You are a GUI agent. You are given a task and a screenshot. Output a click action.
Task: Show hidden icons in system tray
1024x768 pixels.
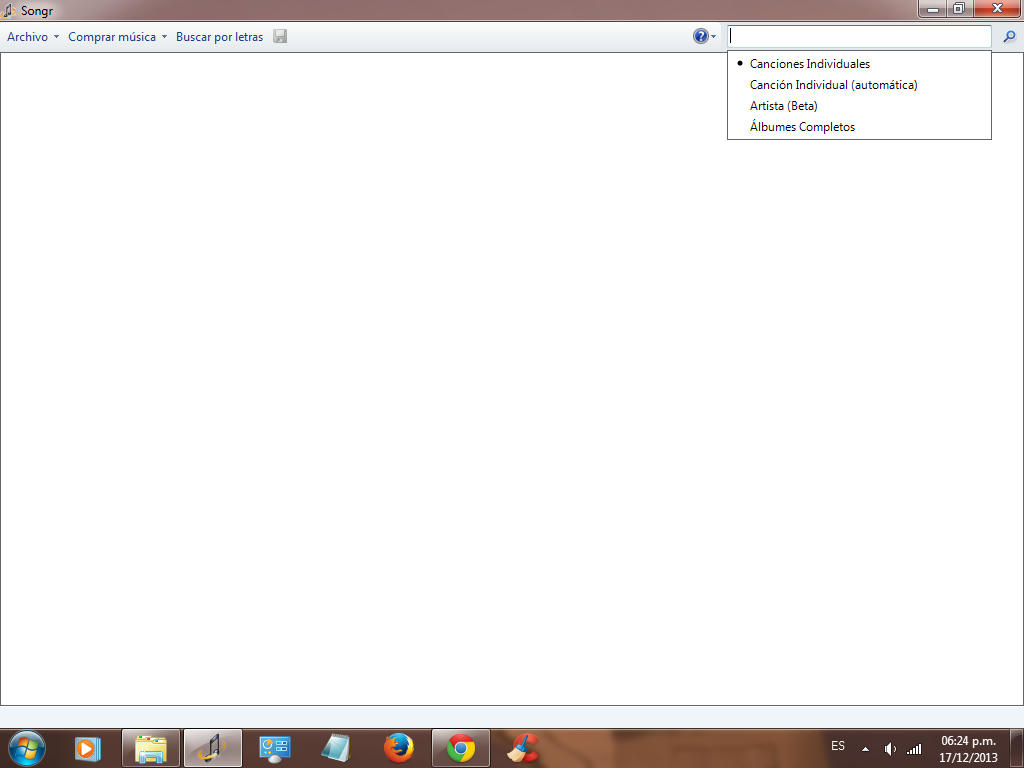coord(865,749)
